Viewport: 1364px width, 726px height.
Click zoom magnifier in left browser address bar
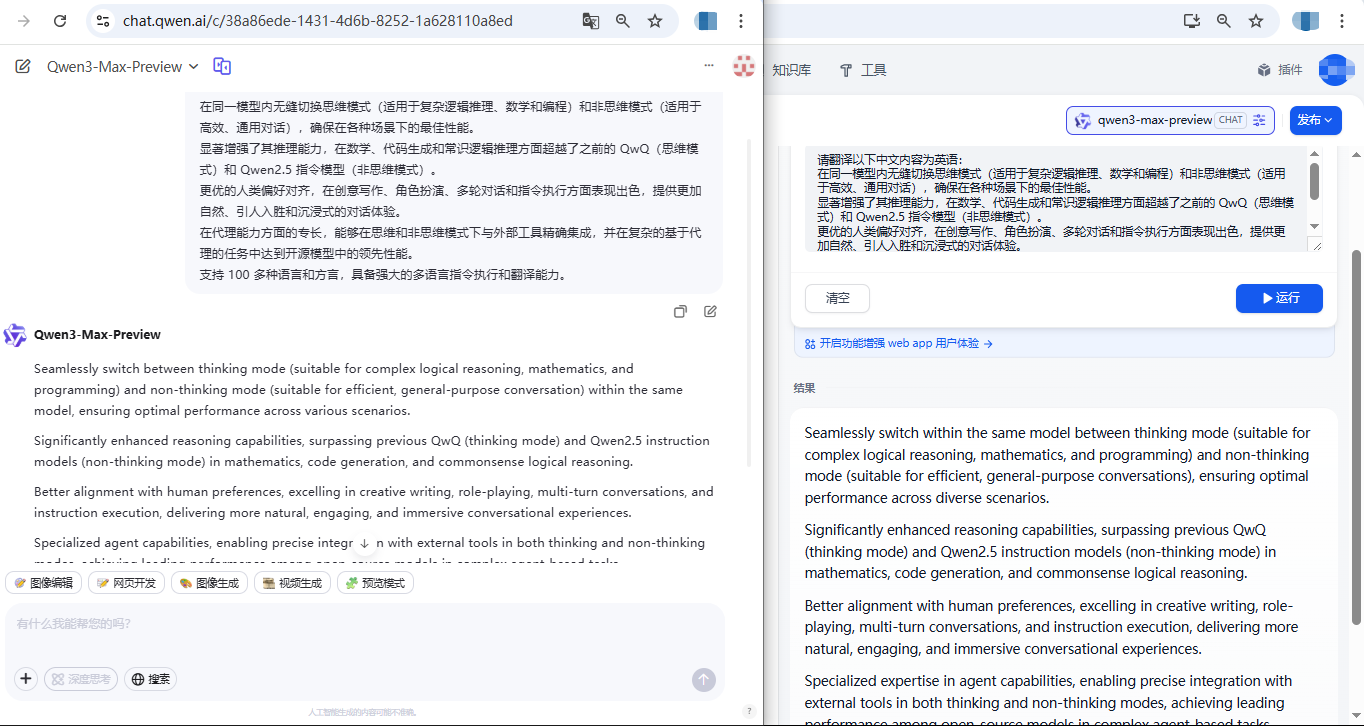[623, 21]
